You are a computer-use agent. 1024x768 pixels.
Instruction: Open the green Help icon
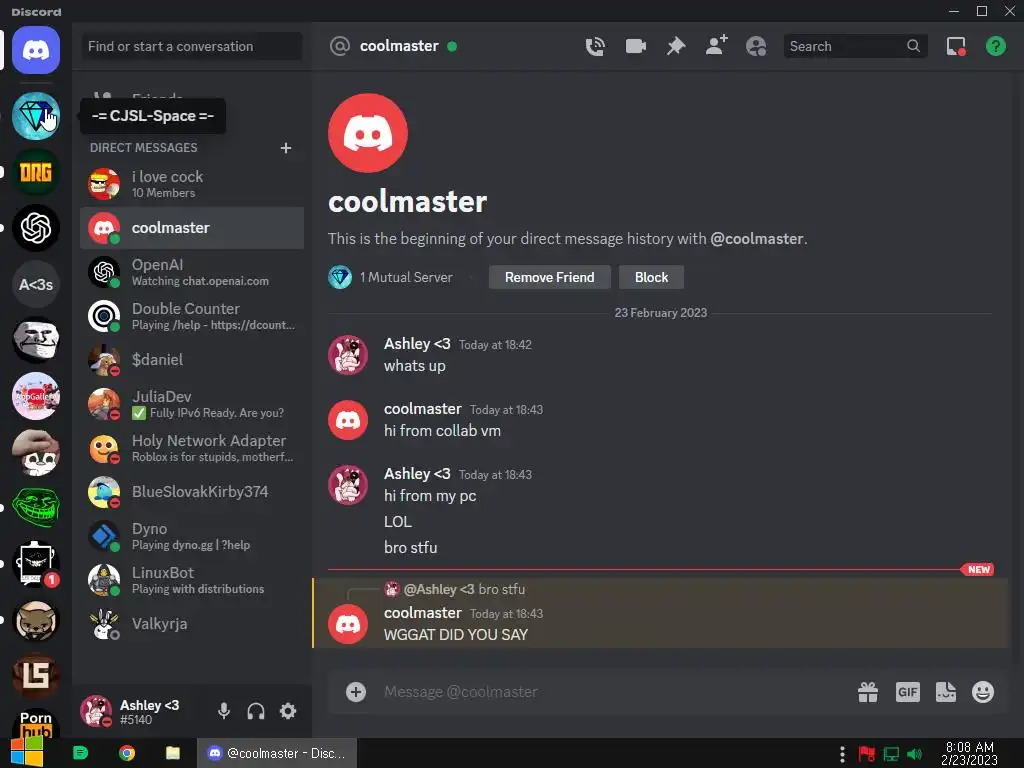click(996, 46)
